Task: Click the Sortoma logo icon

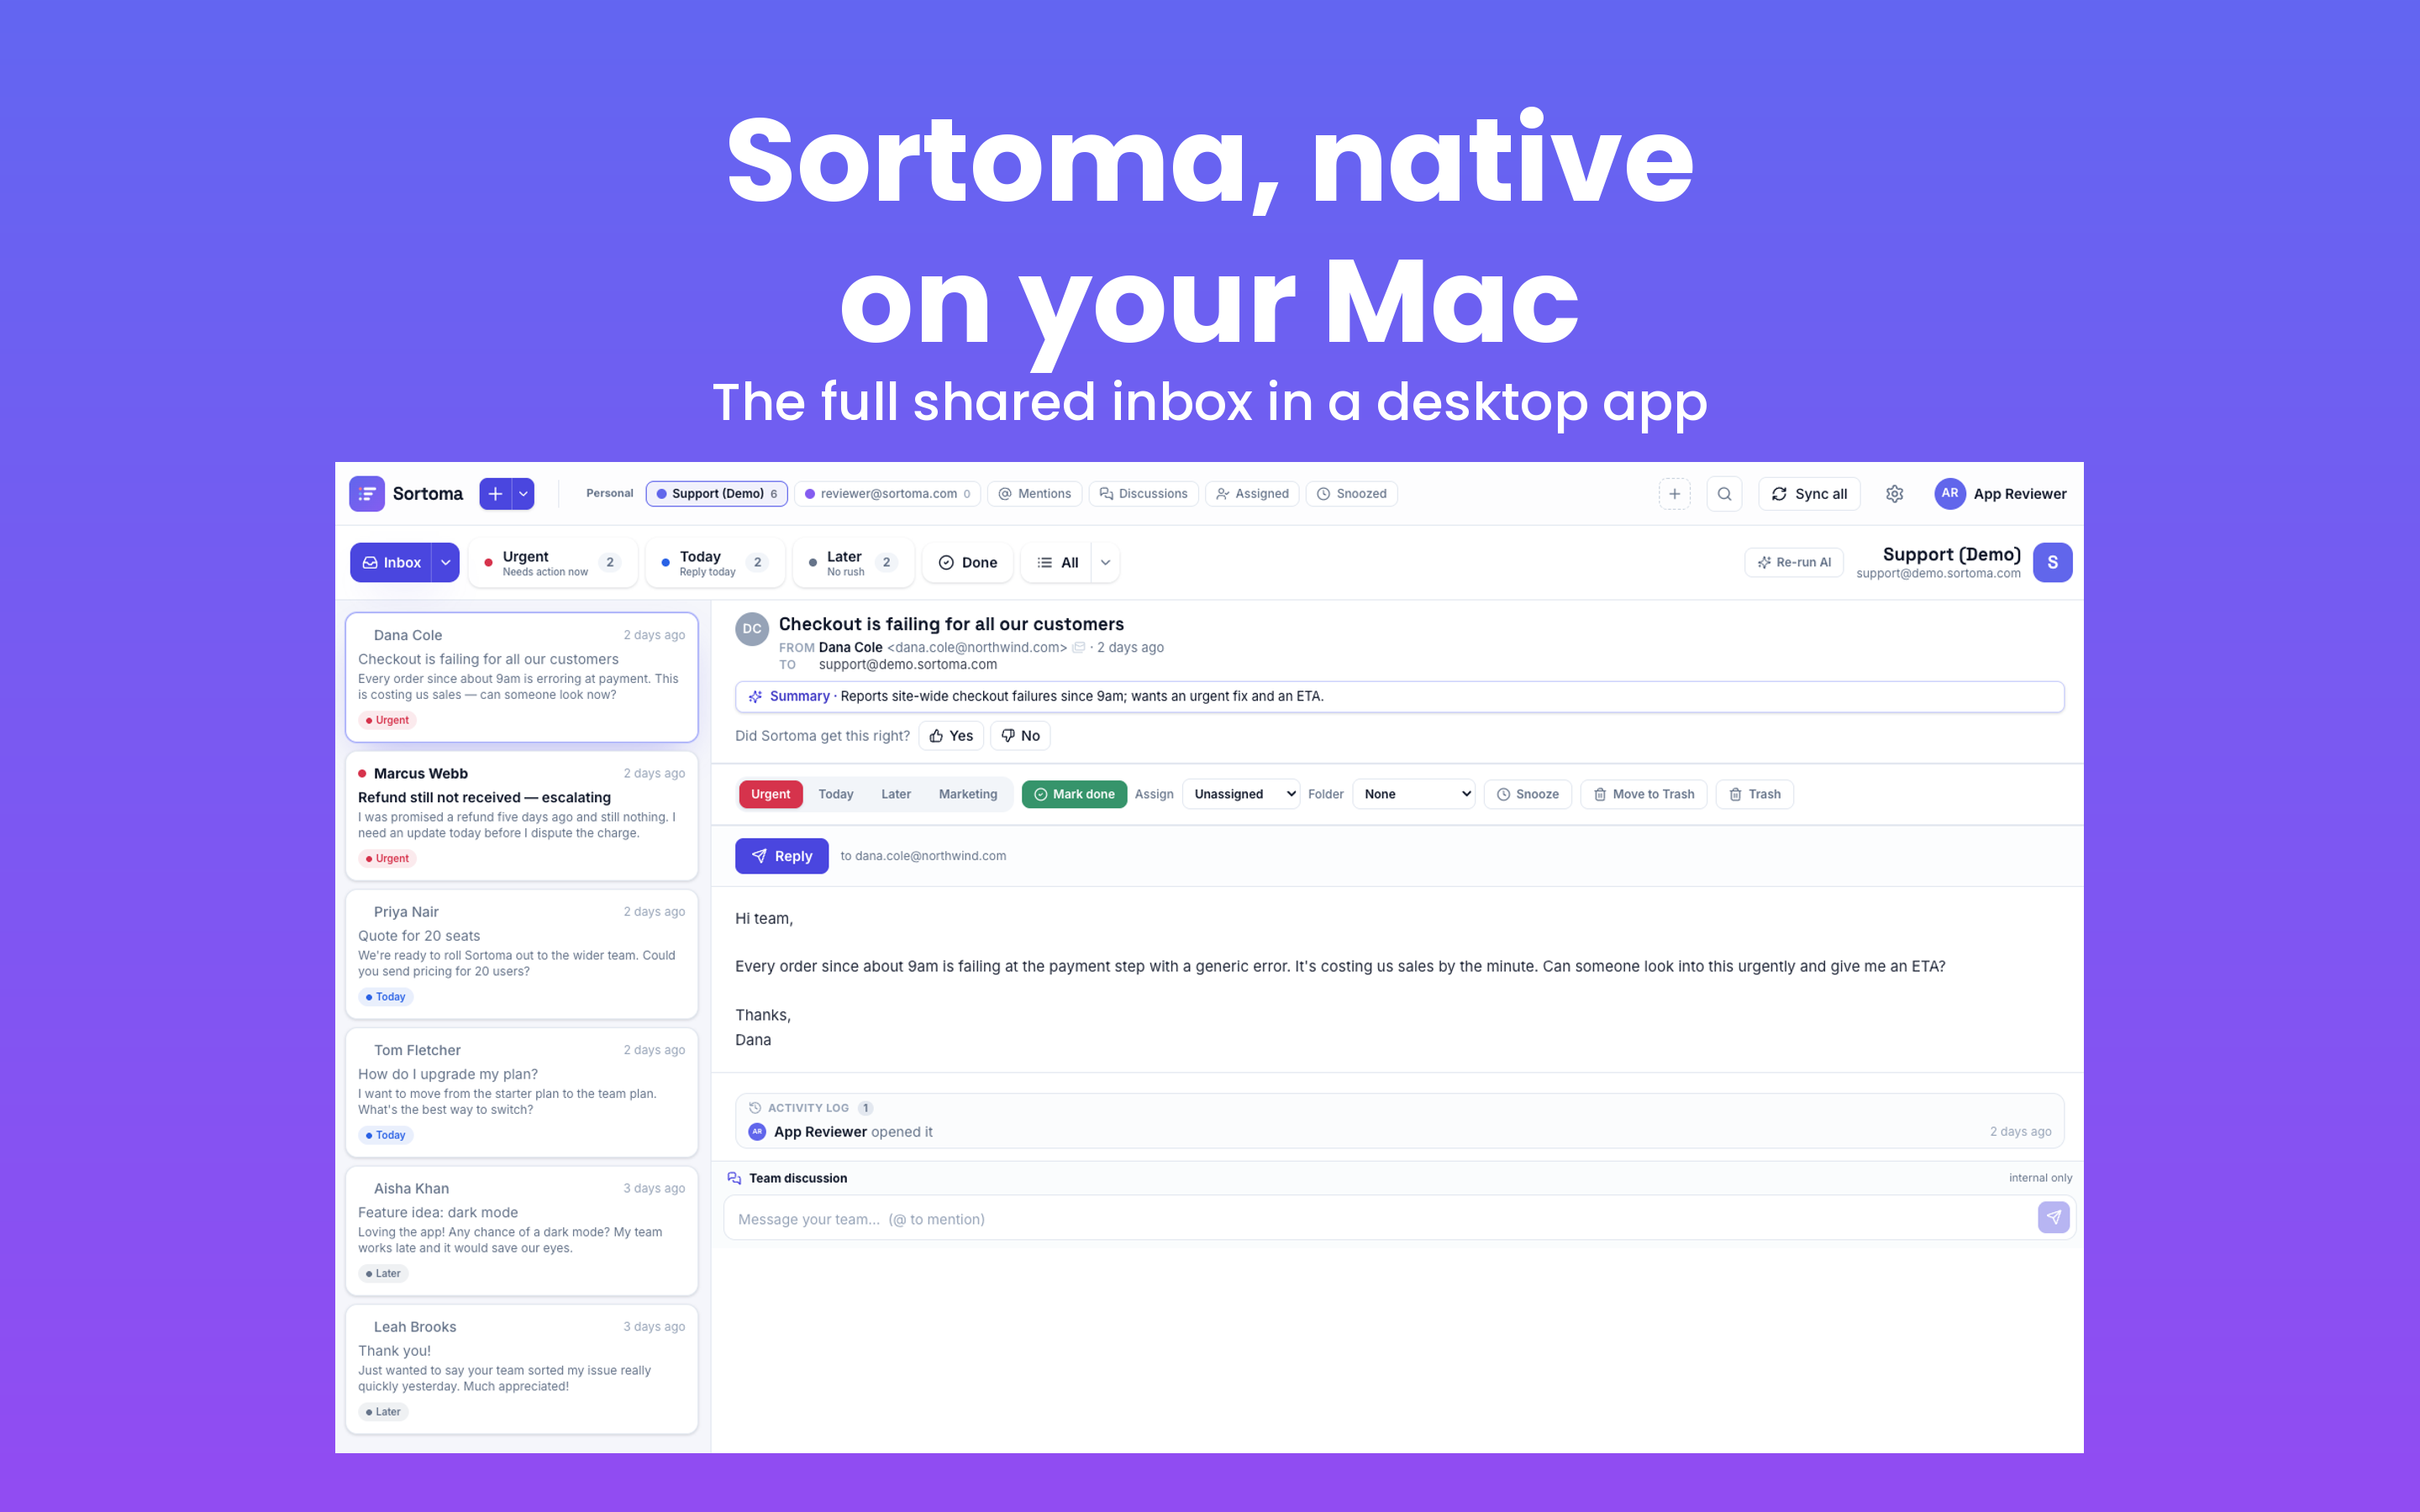Action: 367,494
